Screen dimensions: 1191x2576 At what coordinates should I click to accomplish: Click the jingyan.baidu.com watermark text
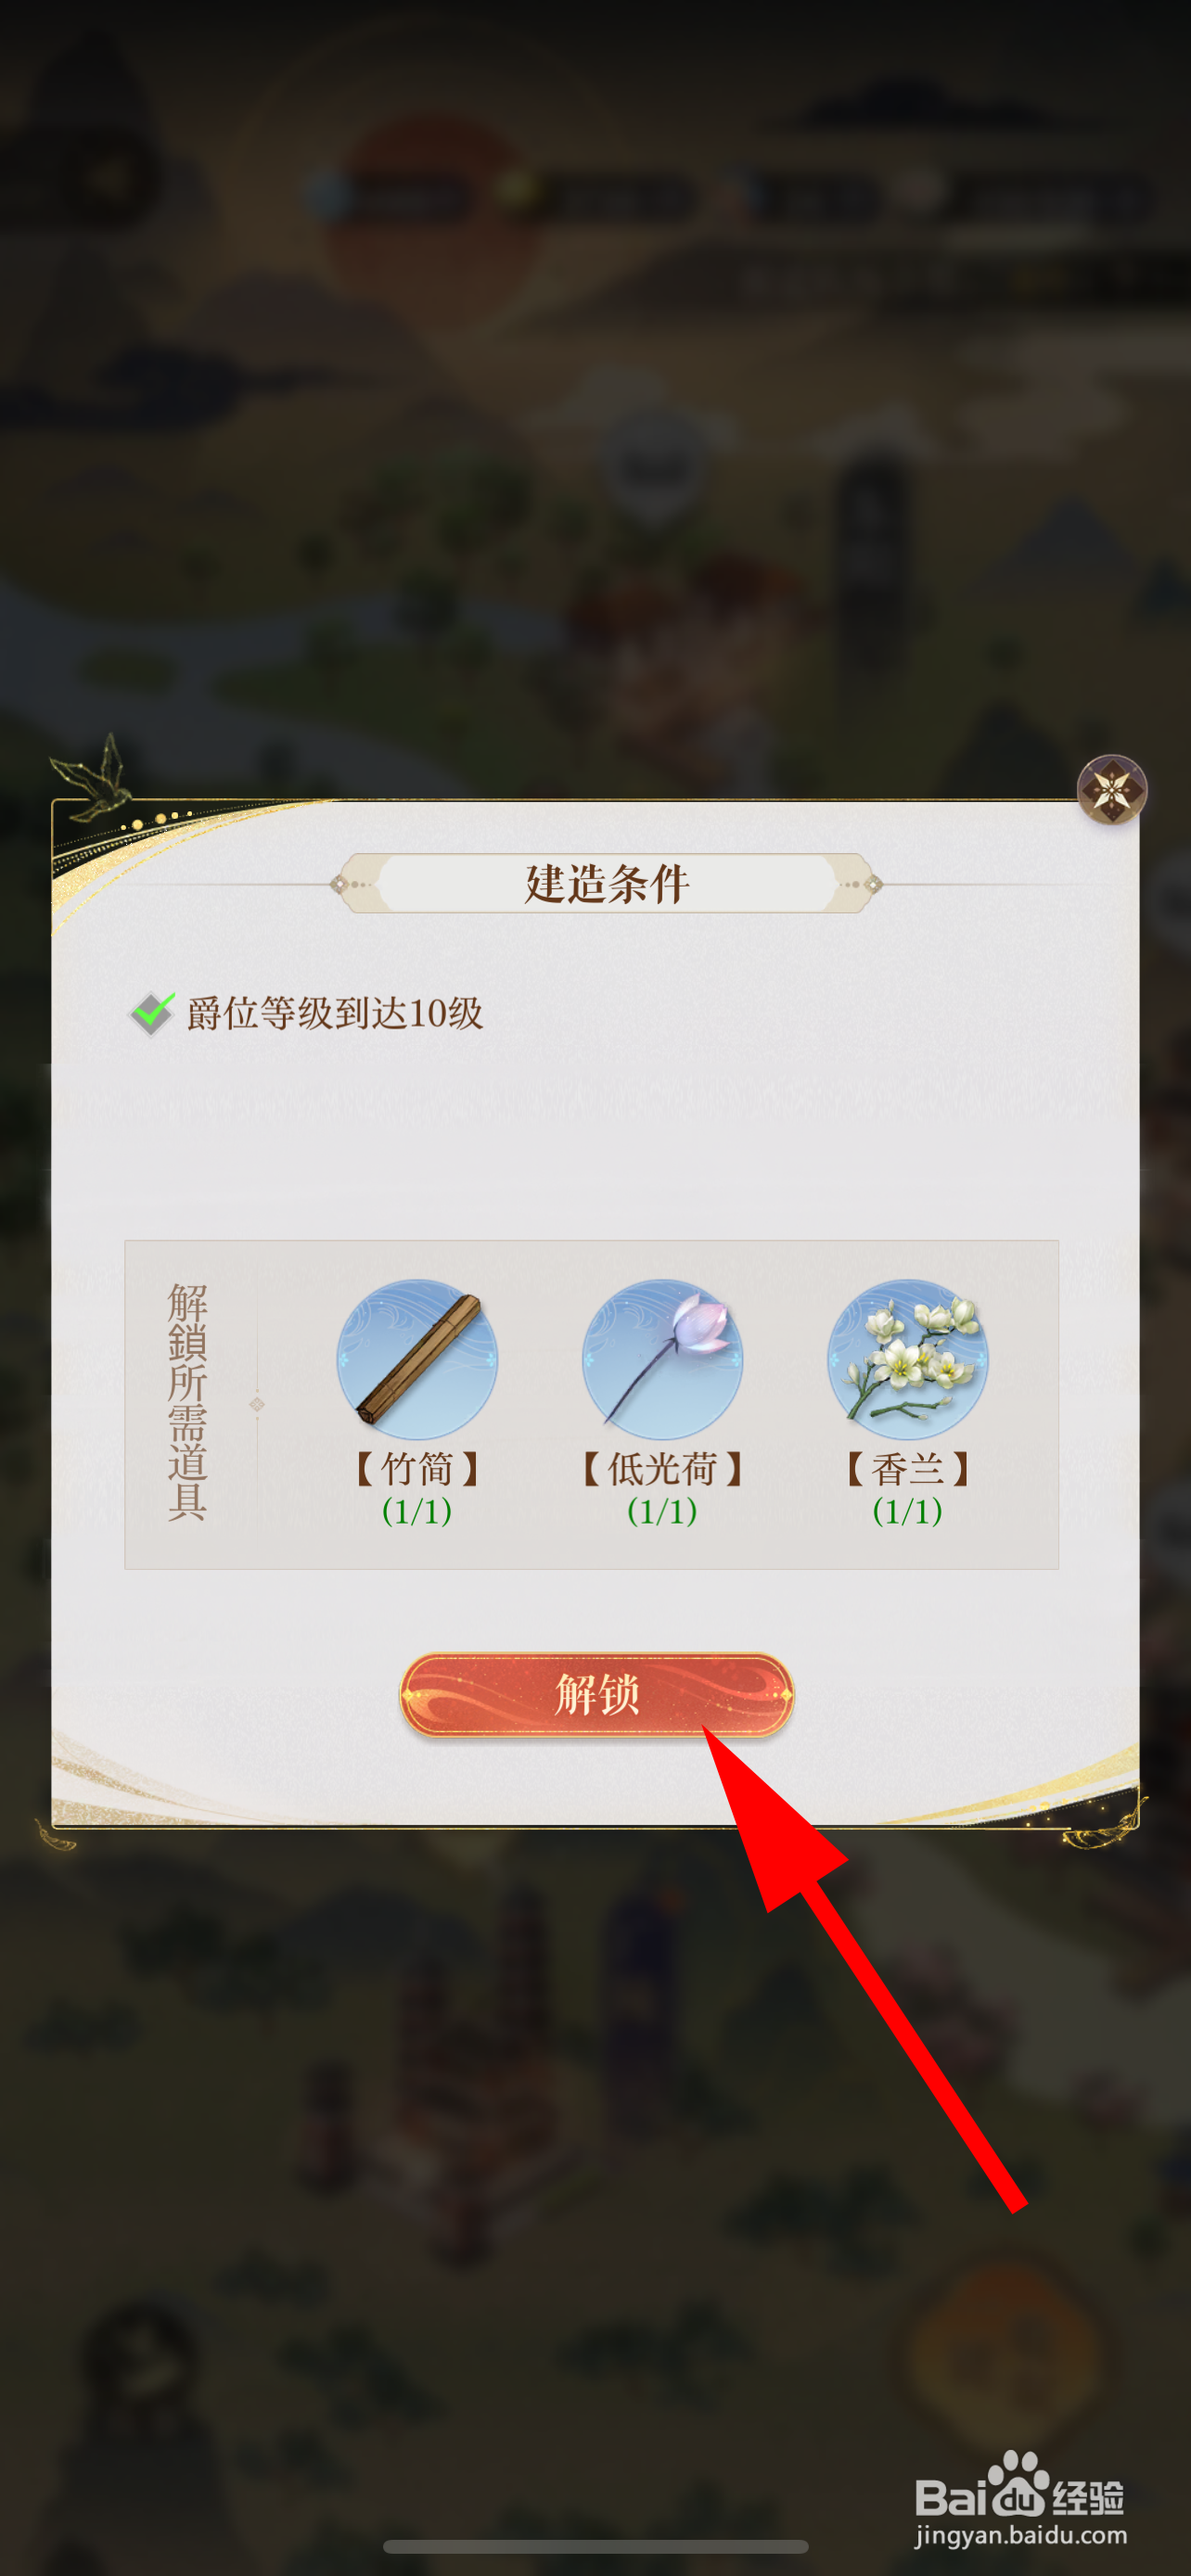pyautogui.click(x=1020, y=2535)
